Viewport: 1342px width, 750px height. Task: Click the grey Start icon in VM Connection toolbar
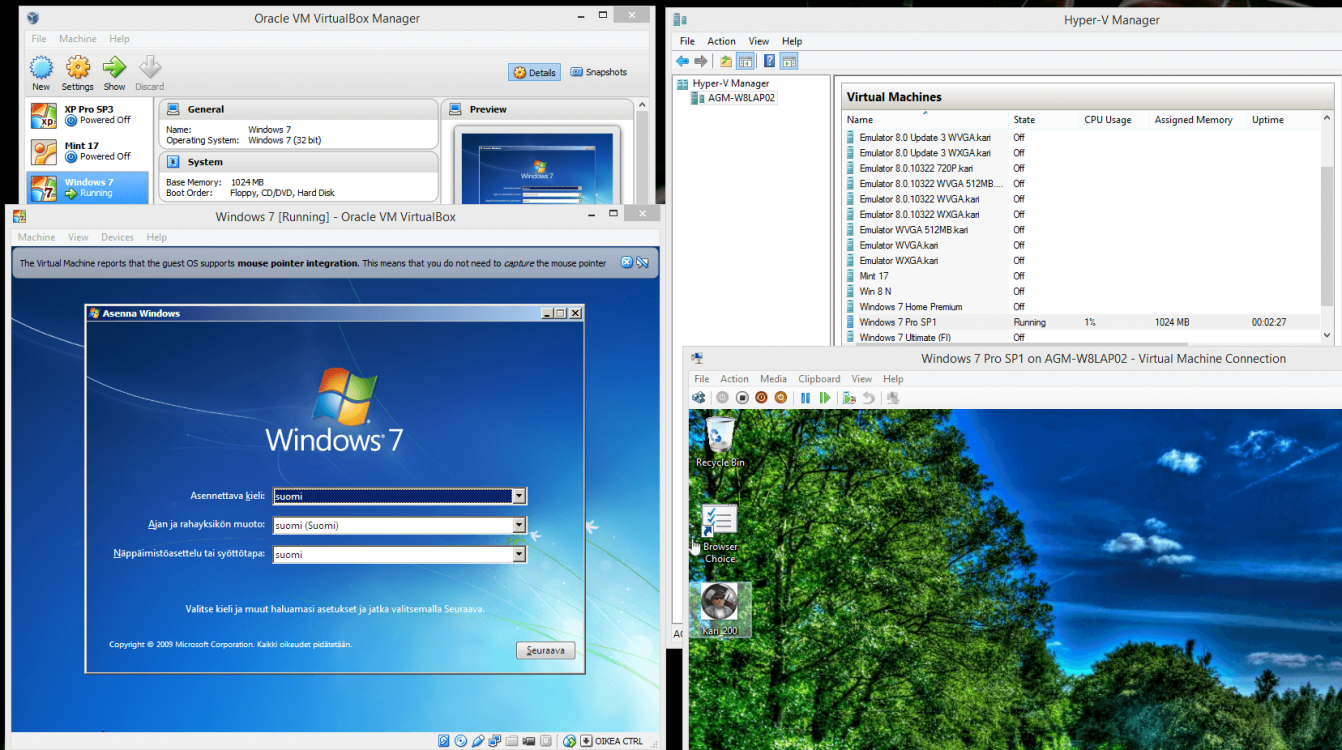[x=722, y=398]
